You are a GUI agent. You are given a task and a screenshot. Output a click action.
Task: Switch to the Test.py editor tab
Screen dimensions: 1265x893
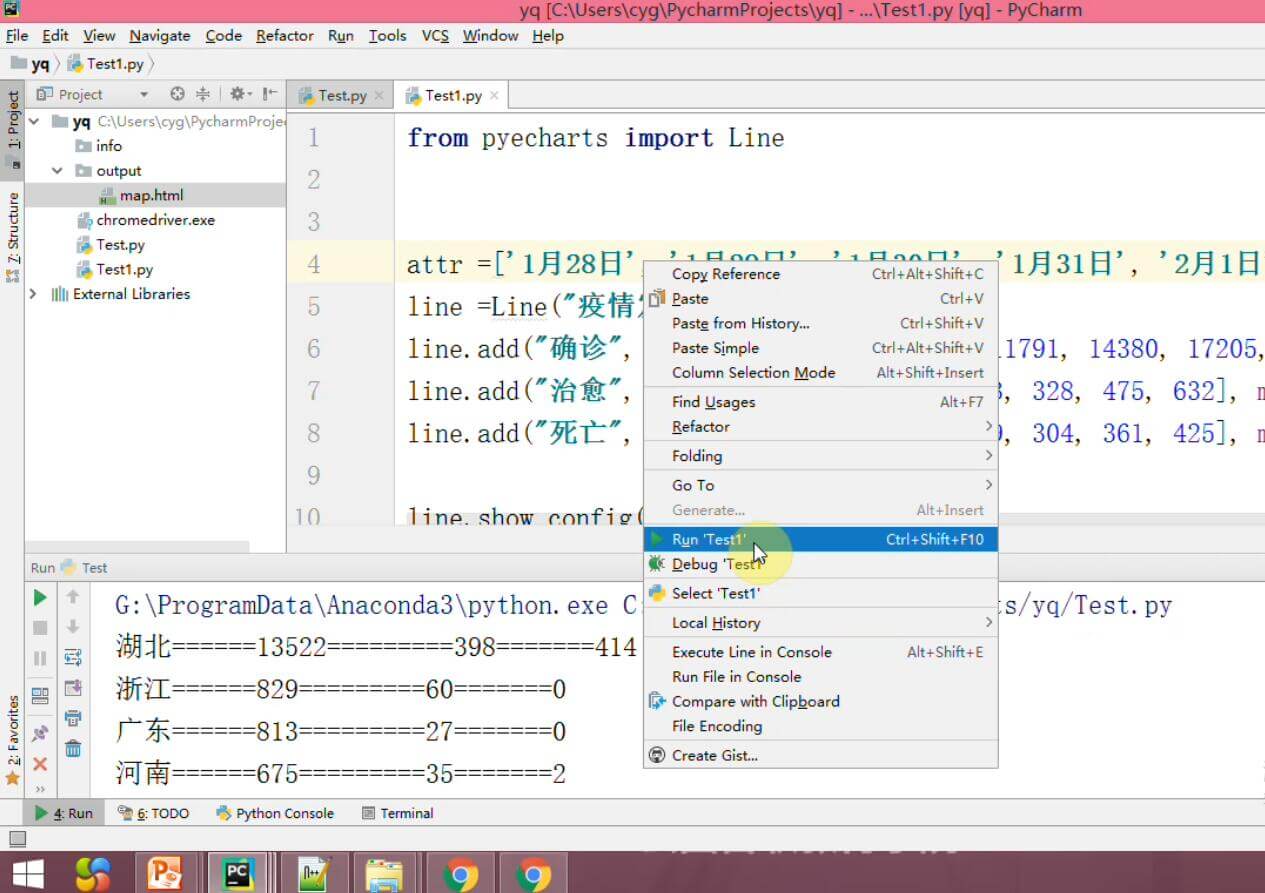click(x=341, y=96)
